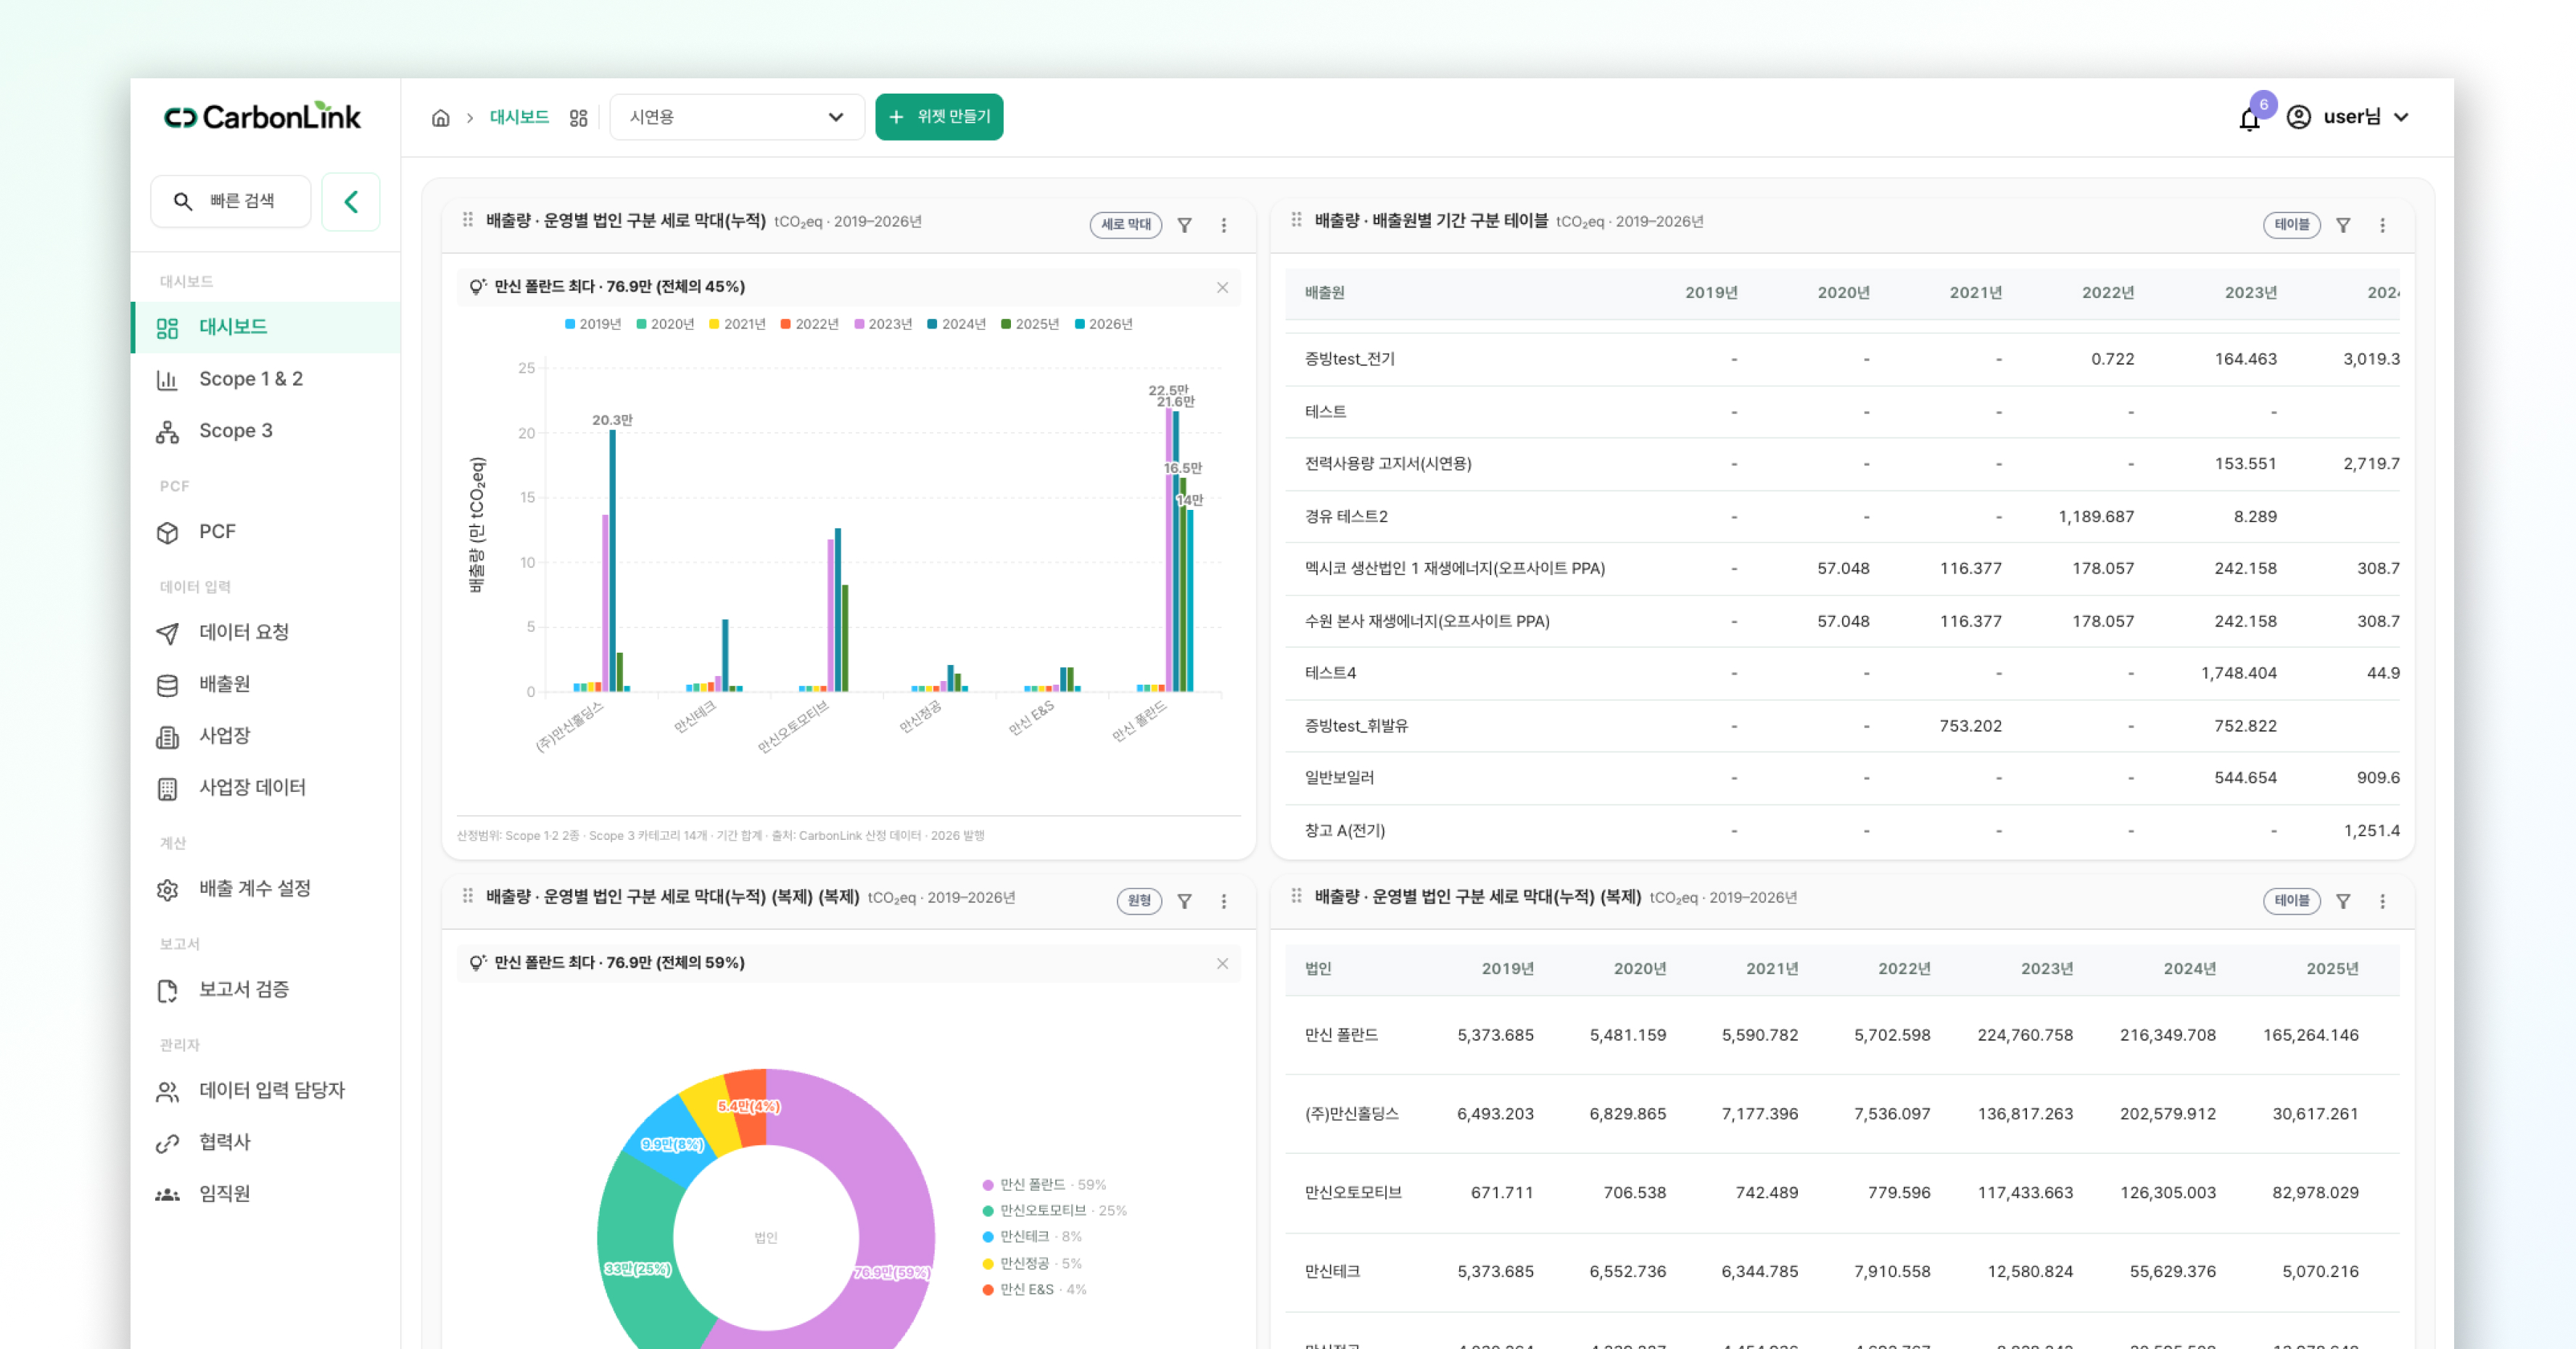This screenshot has width=2576, height=1349.
Task: Toggle the 2024년 series in the bar chart legend
Action: (x=957, y=324)
